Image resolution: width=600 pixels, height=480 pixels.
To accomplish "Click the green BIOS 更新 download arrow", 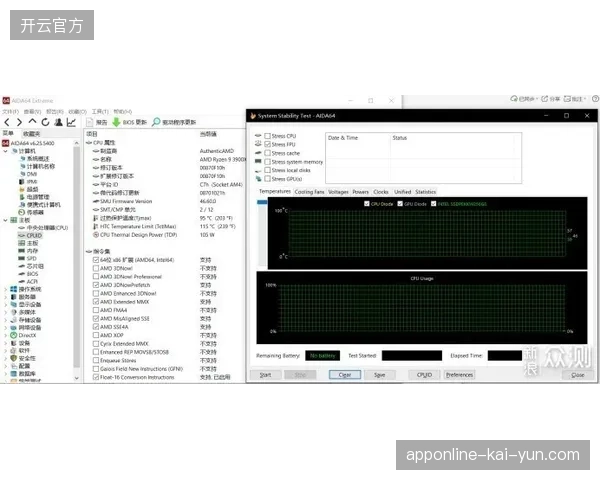I will [116, 122].
